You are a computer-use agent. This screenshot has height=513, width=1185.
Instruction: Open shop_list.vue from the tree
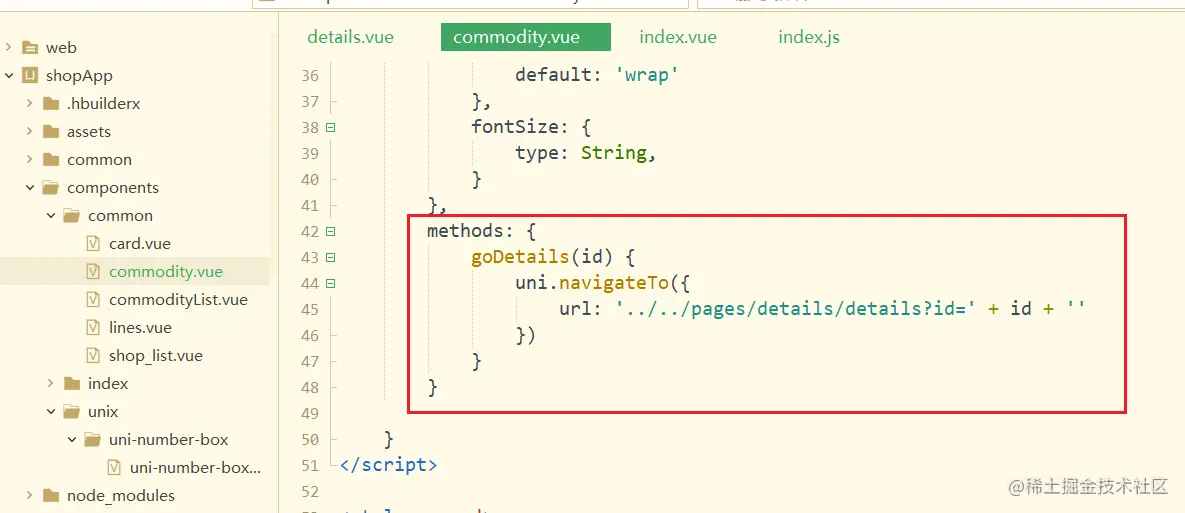pyautogui.click(x=156, y=355)
